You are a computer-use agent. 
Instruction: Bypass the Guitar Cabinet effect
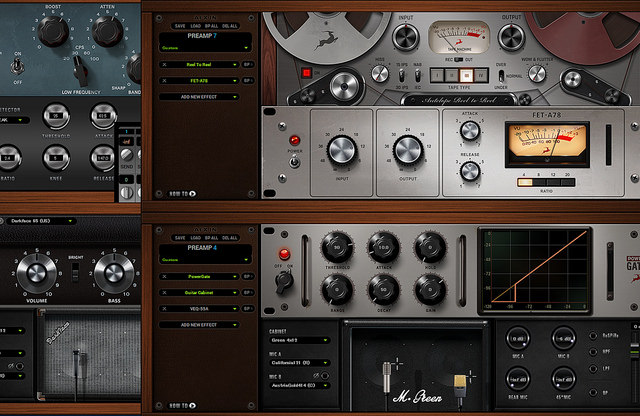[x=248, y=293]
